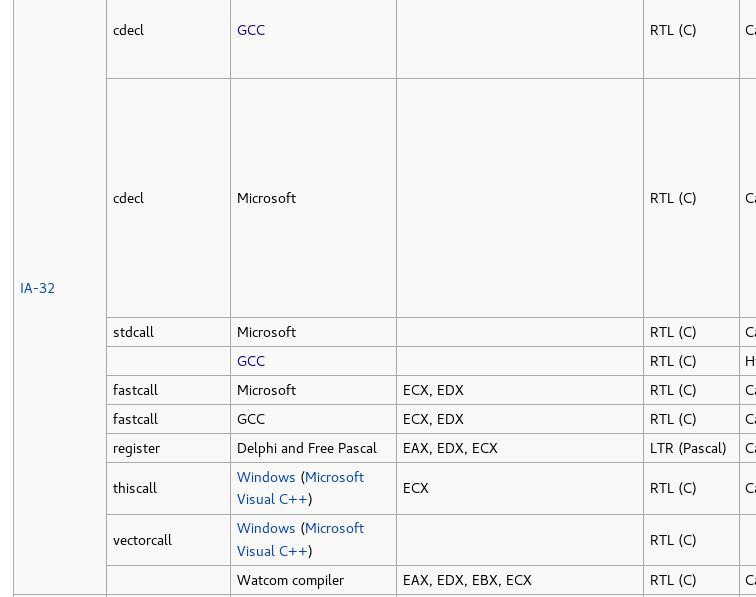This screenshot has width=756, height=597.
Task: Open Microsoft Visual C++ link for vectorcall
Action: point(334,528)
